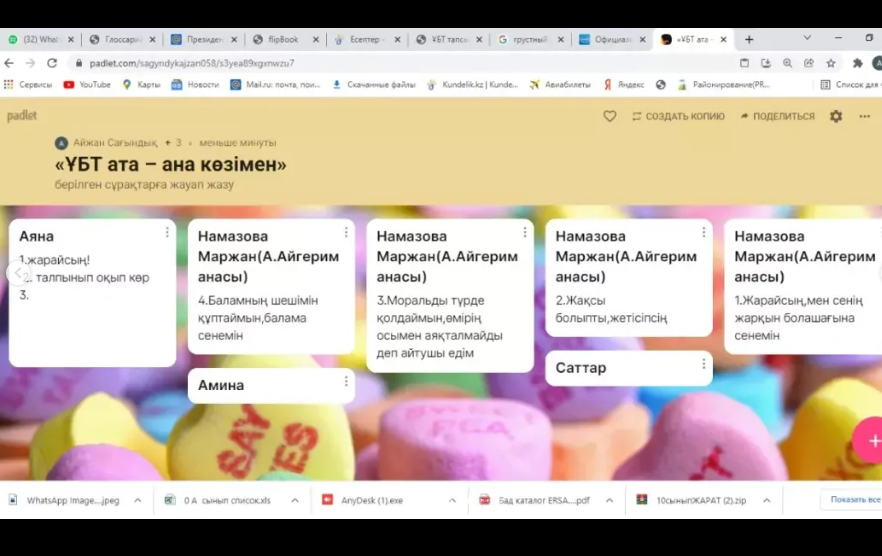Click the address bar with padlet.com URL

click(400, 63)
